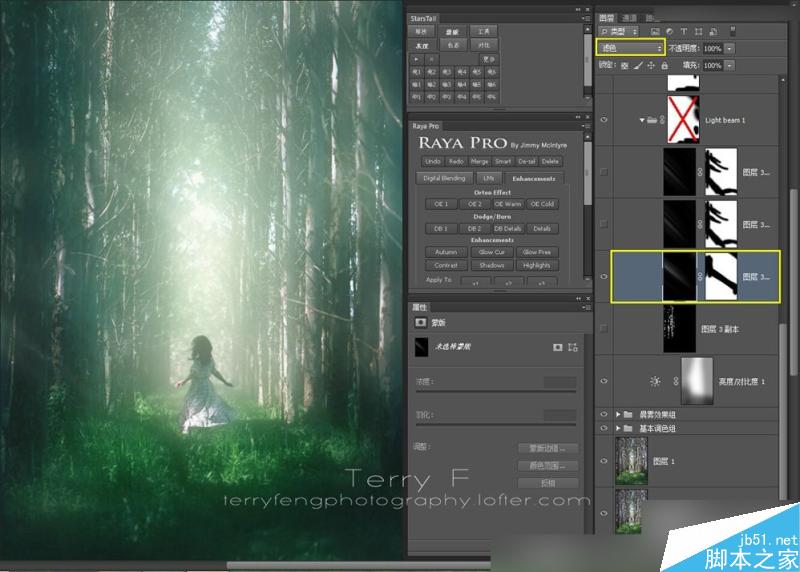
Task: Click mask link chain on selected layer
Action: 700,276
